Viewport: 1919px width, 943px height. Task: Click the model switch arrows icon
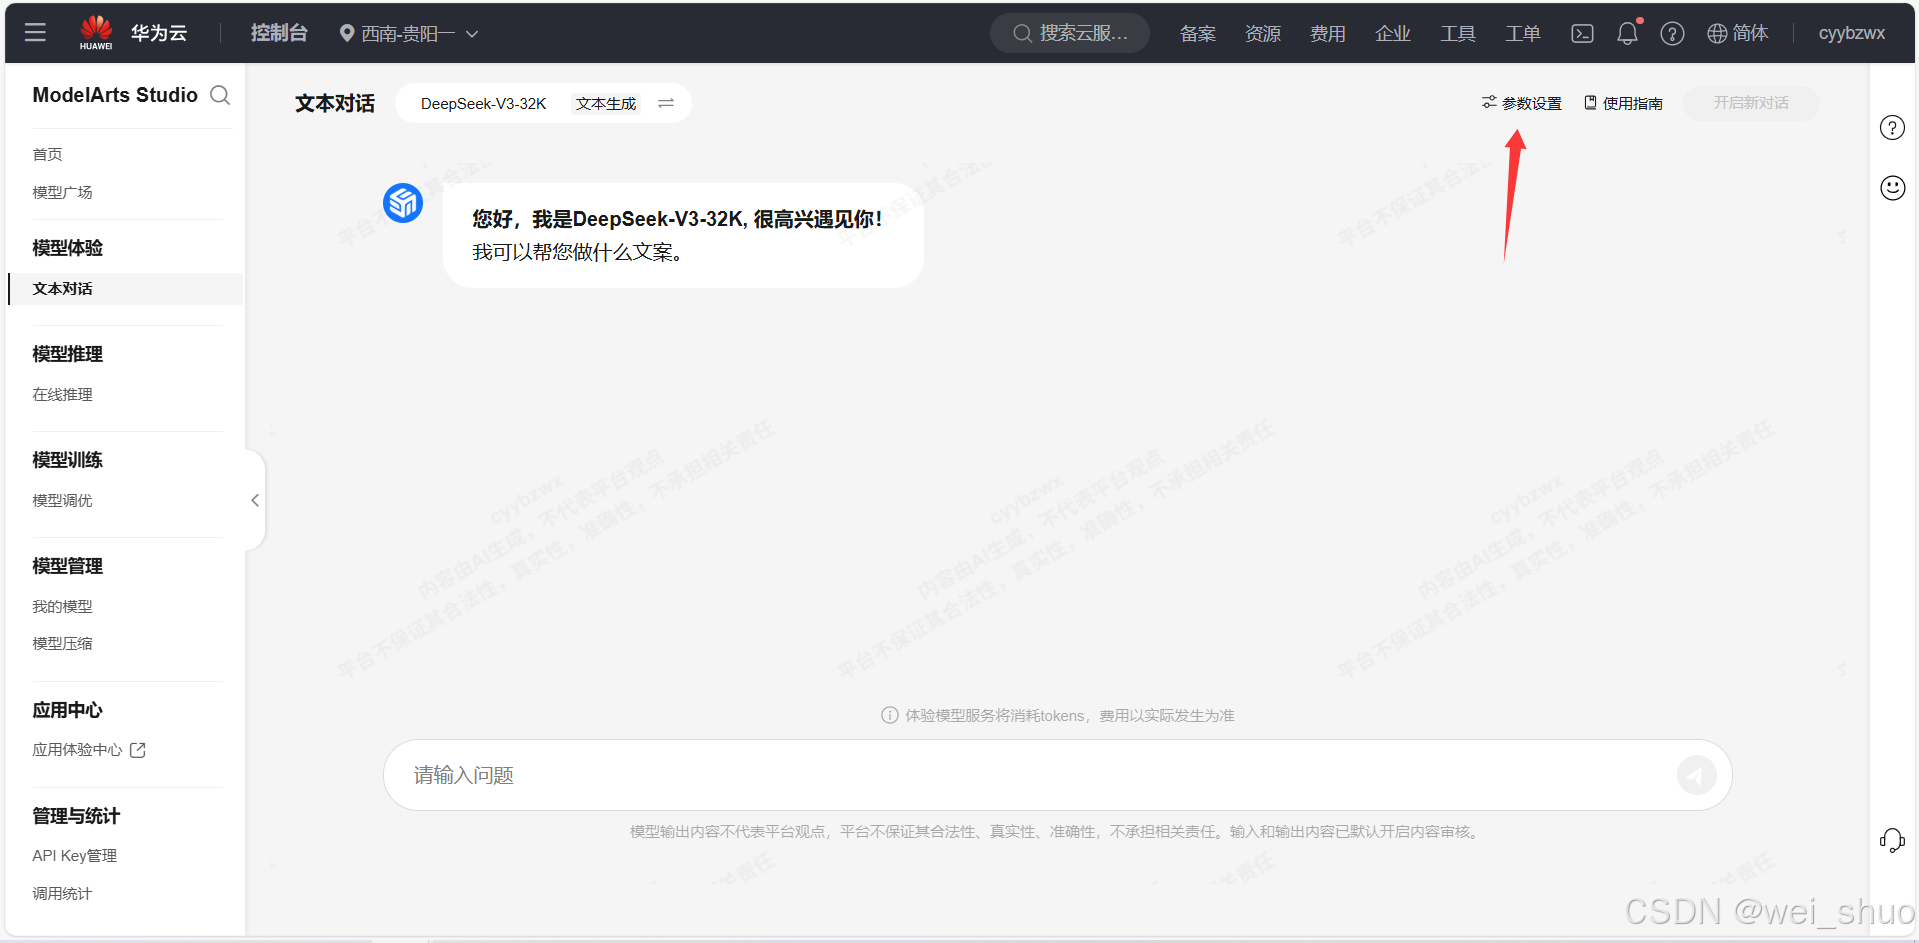point(666,103)
